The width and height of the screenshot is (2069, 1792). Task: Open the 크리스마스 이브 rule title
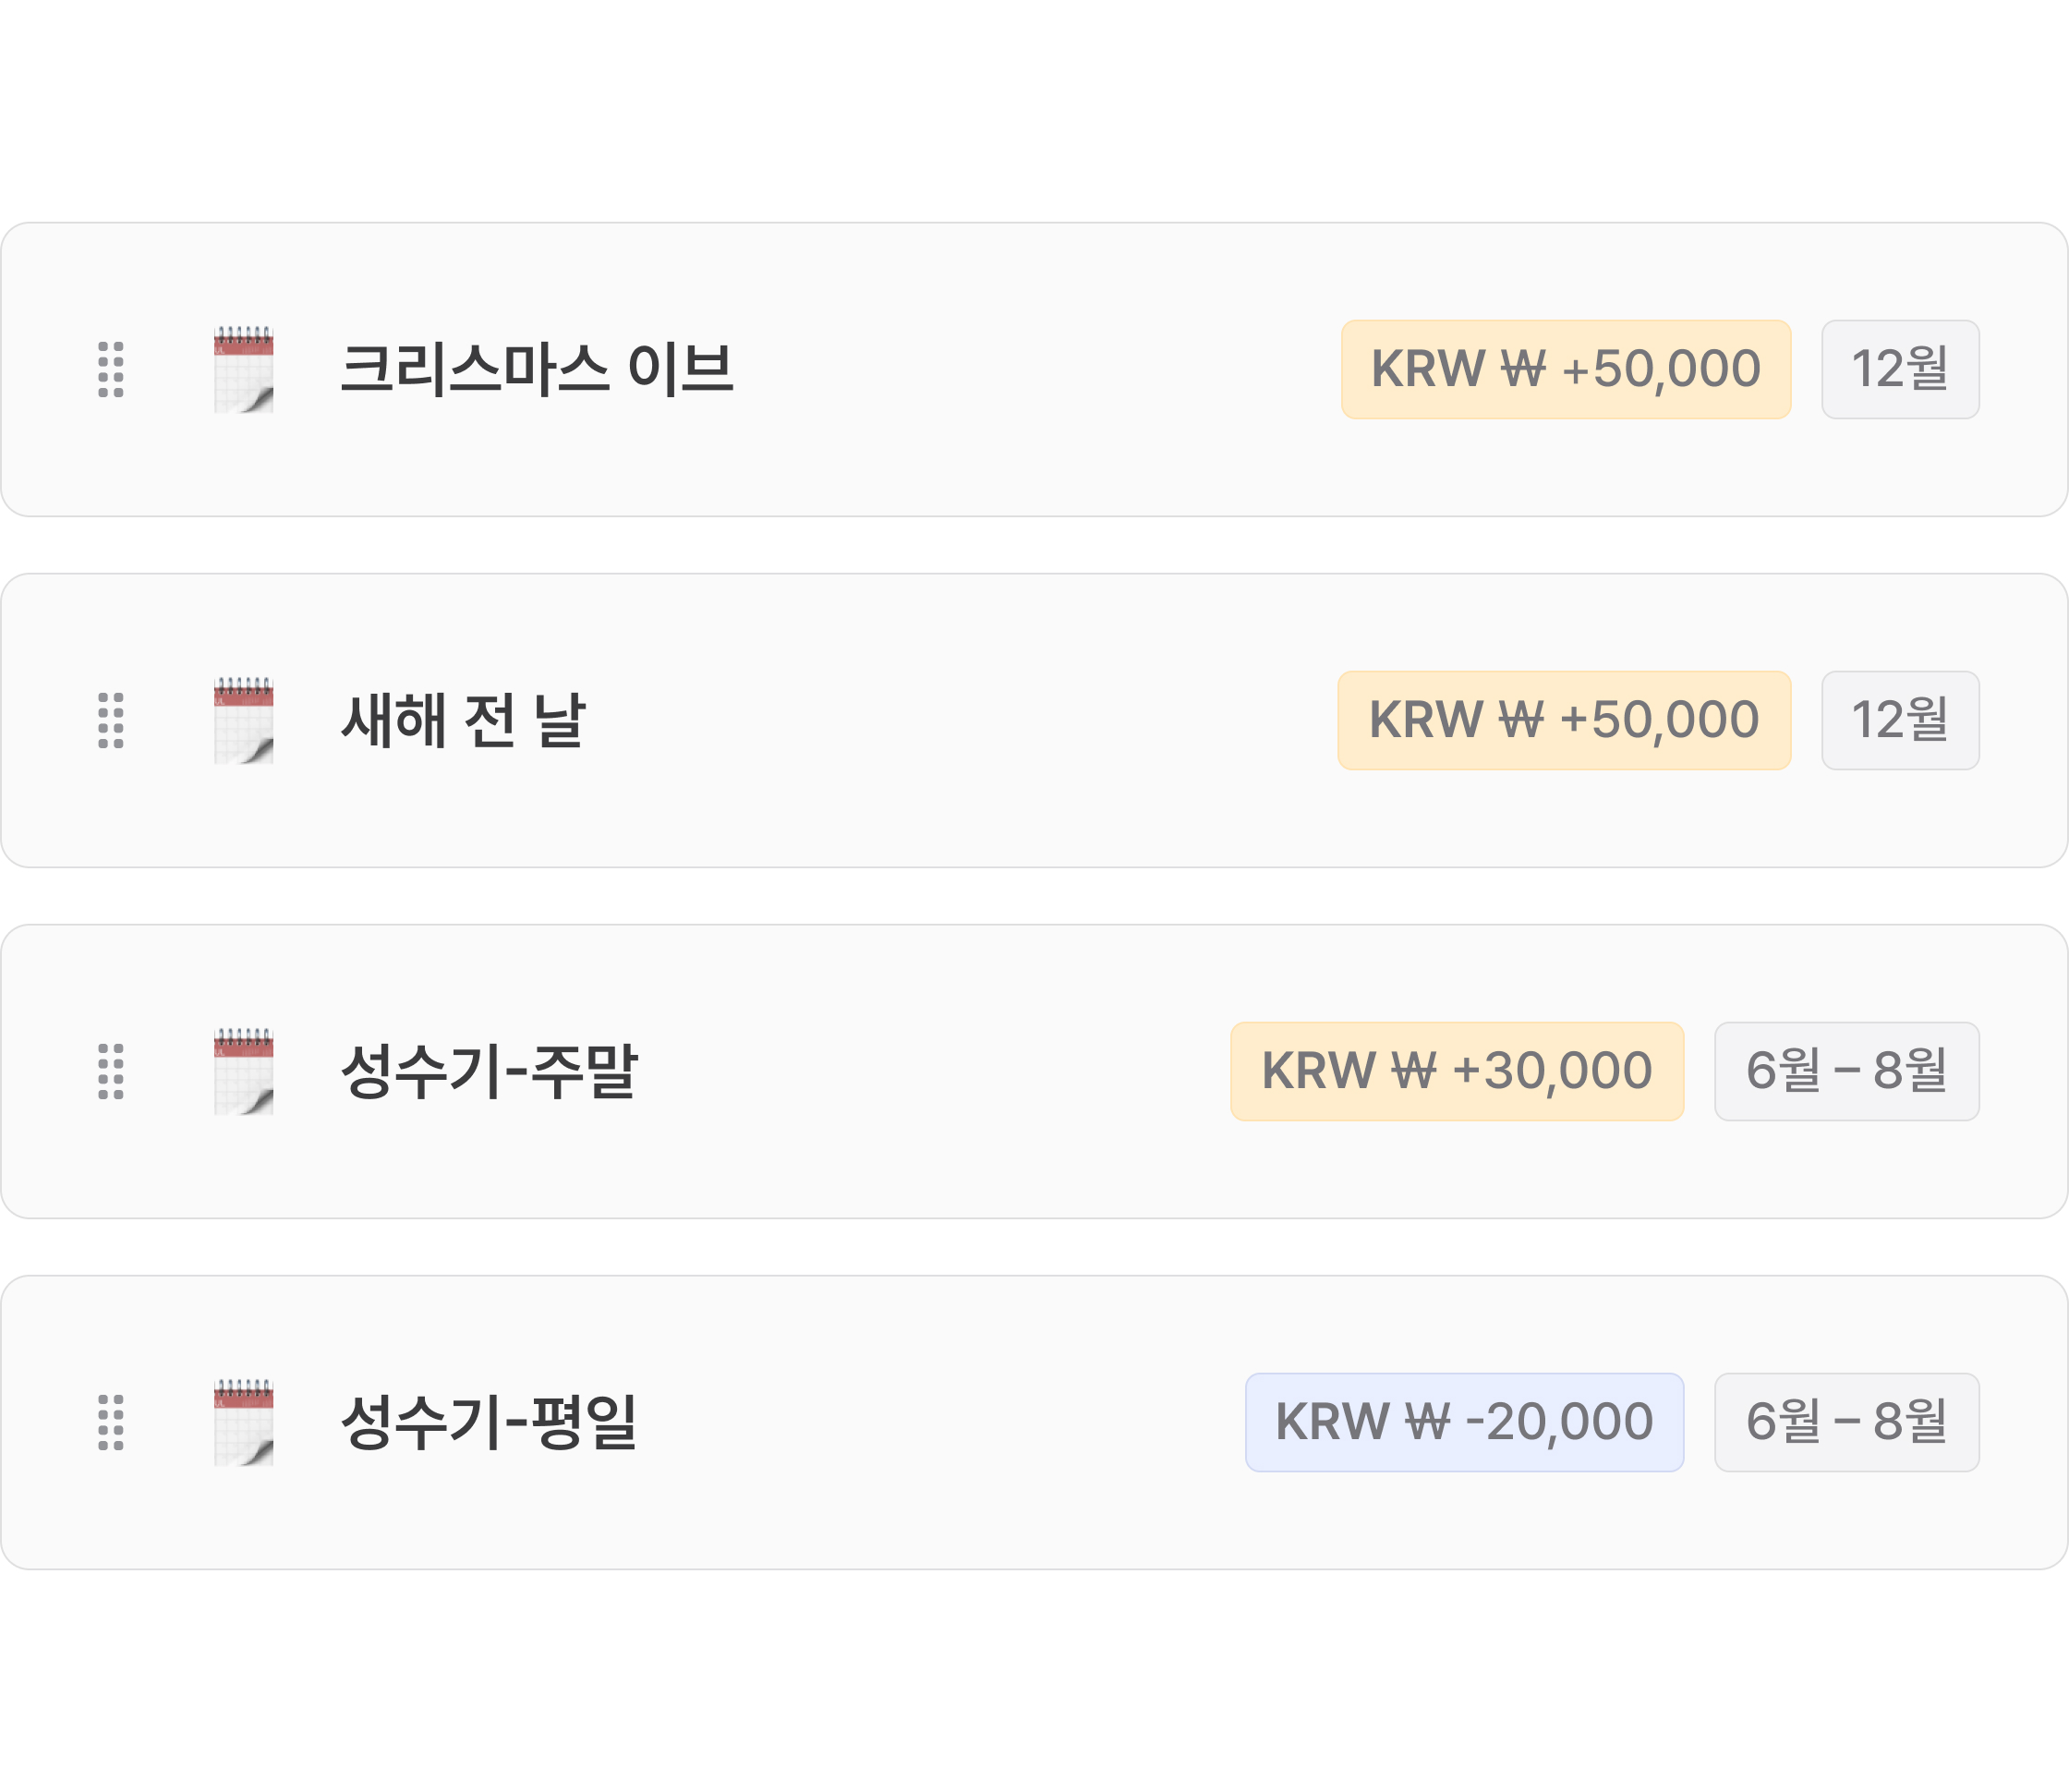537,369
